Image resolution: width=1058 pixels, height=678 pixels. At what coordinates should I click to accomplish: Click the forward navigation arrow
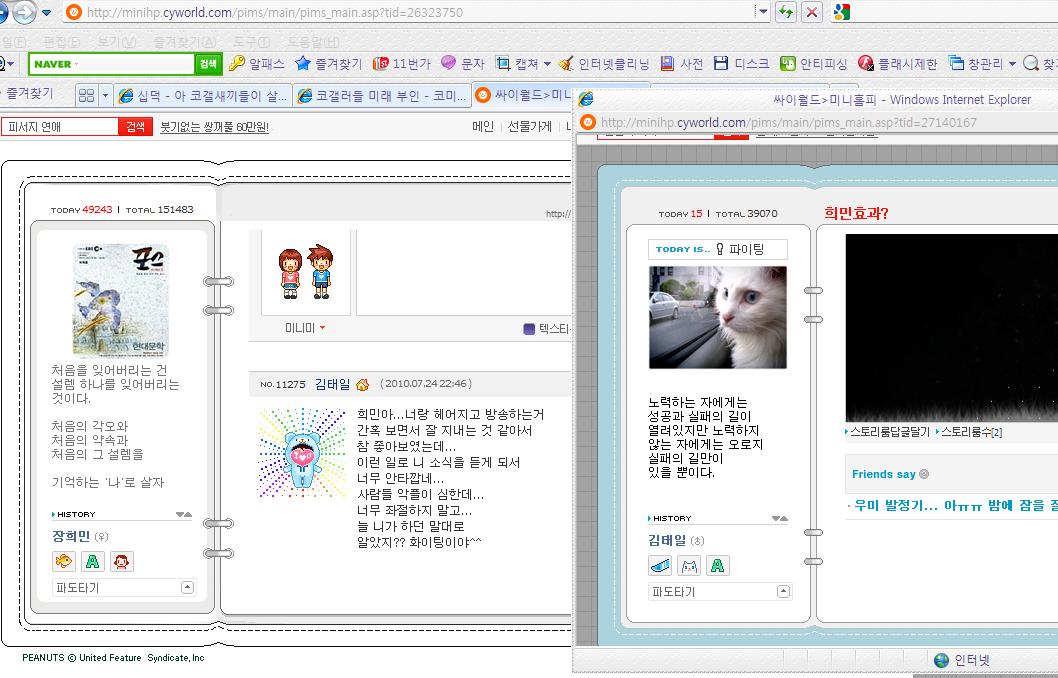(x=25, y=12)
